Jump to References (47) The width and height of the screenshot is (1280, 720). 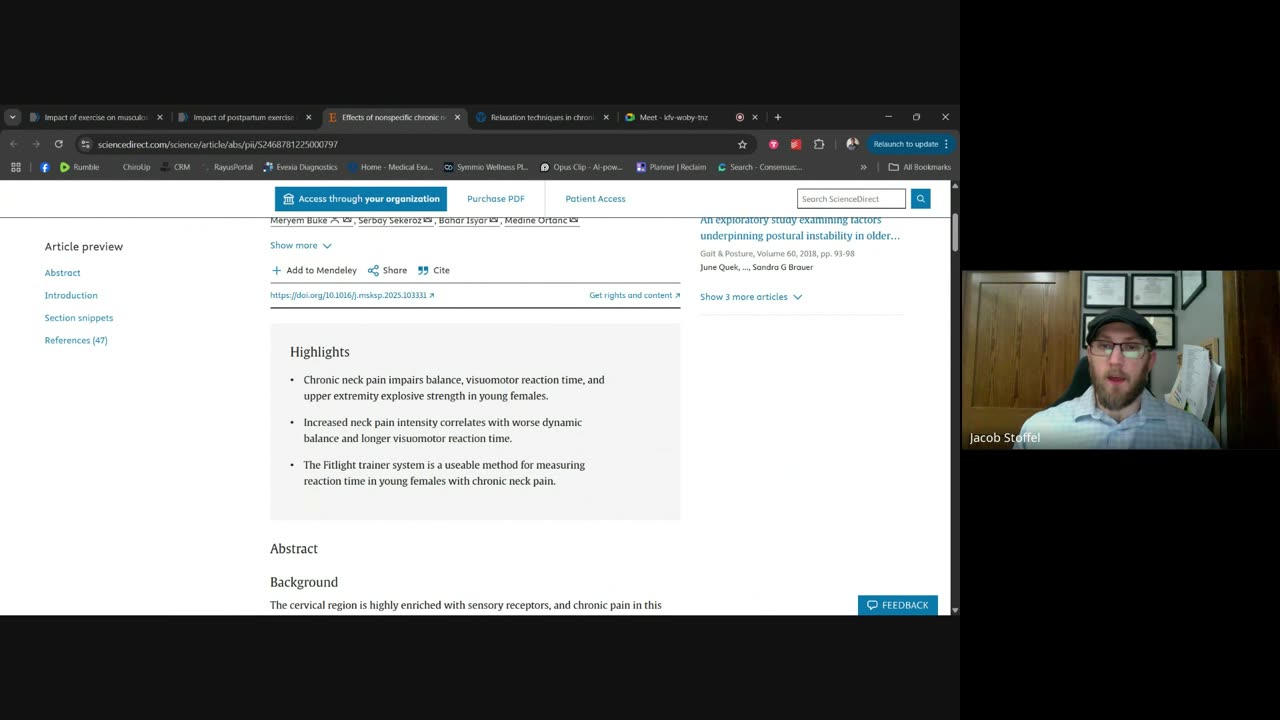(76, 341)
